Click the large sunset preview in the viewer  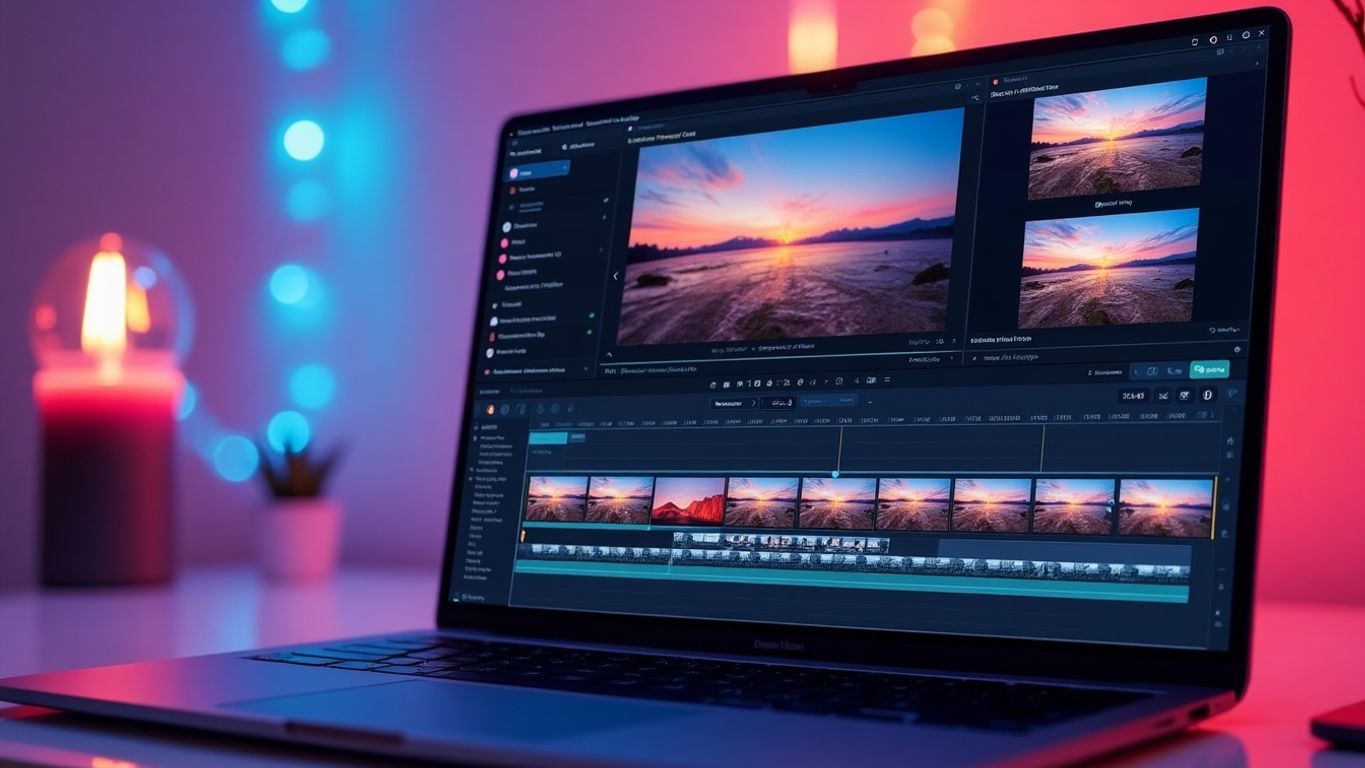(790, 228)
